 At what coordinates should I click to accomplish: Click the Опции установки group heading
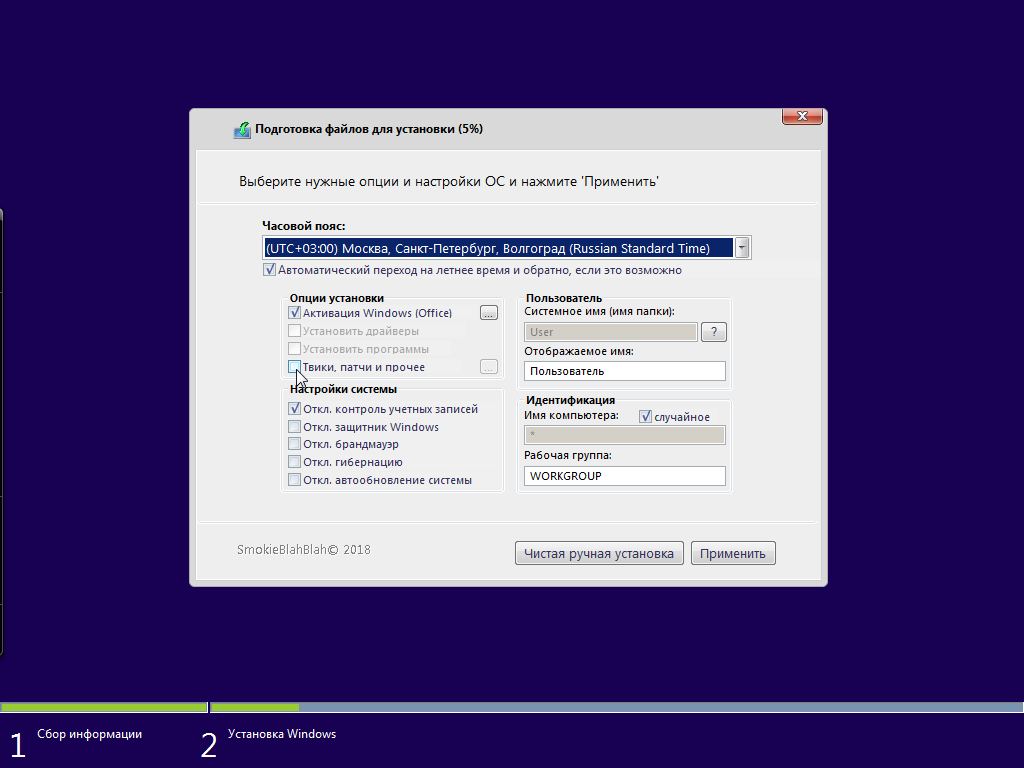click(336, 298)
